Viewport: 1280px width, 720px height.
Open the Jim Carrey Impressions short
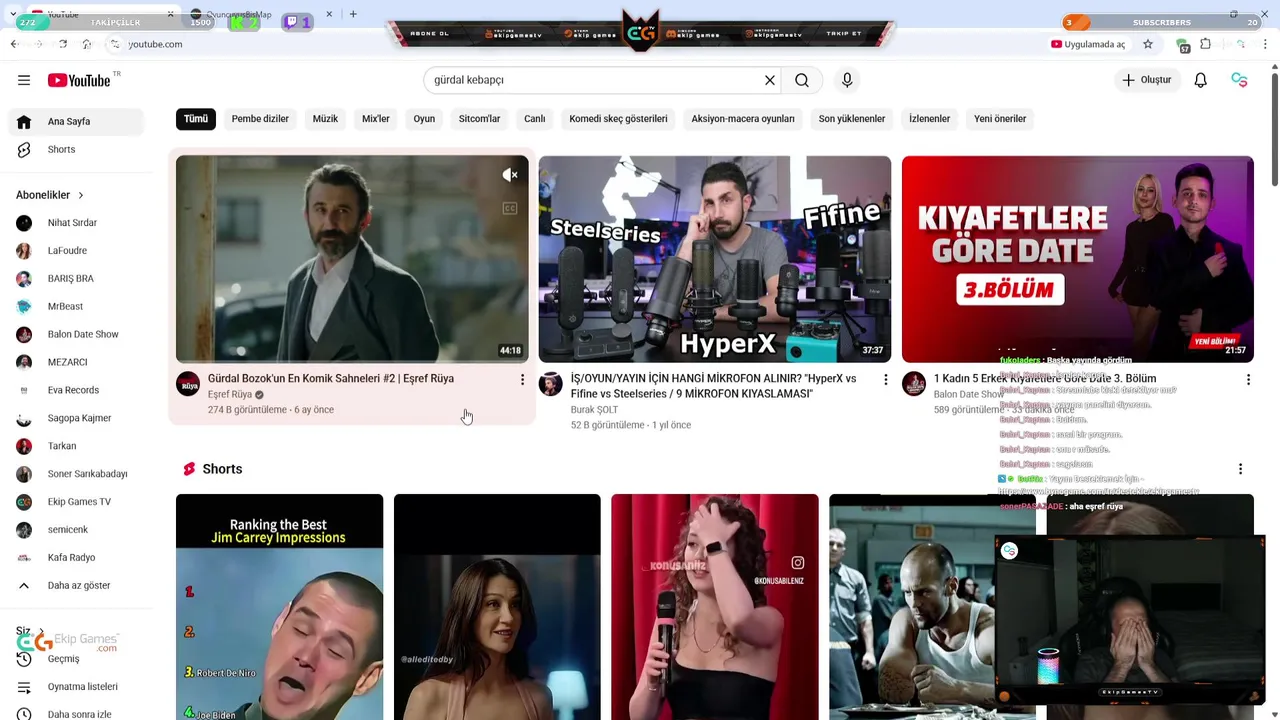pyautogui.click(x=279, y=607)
